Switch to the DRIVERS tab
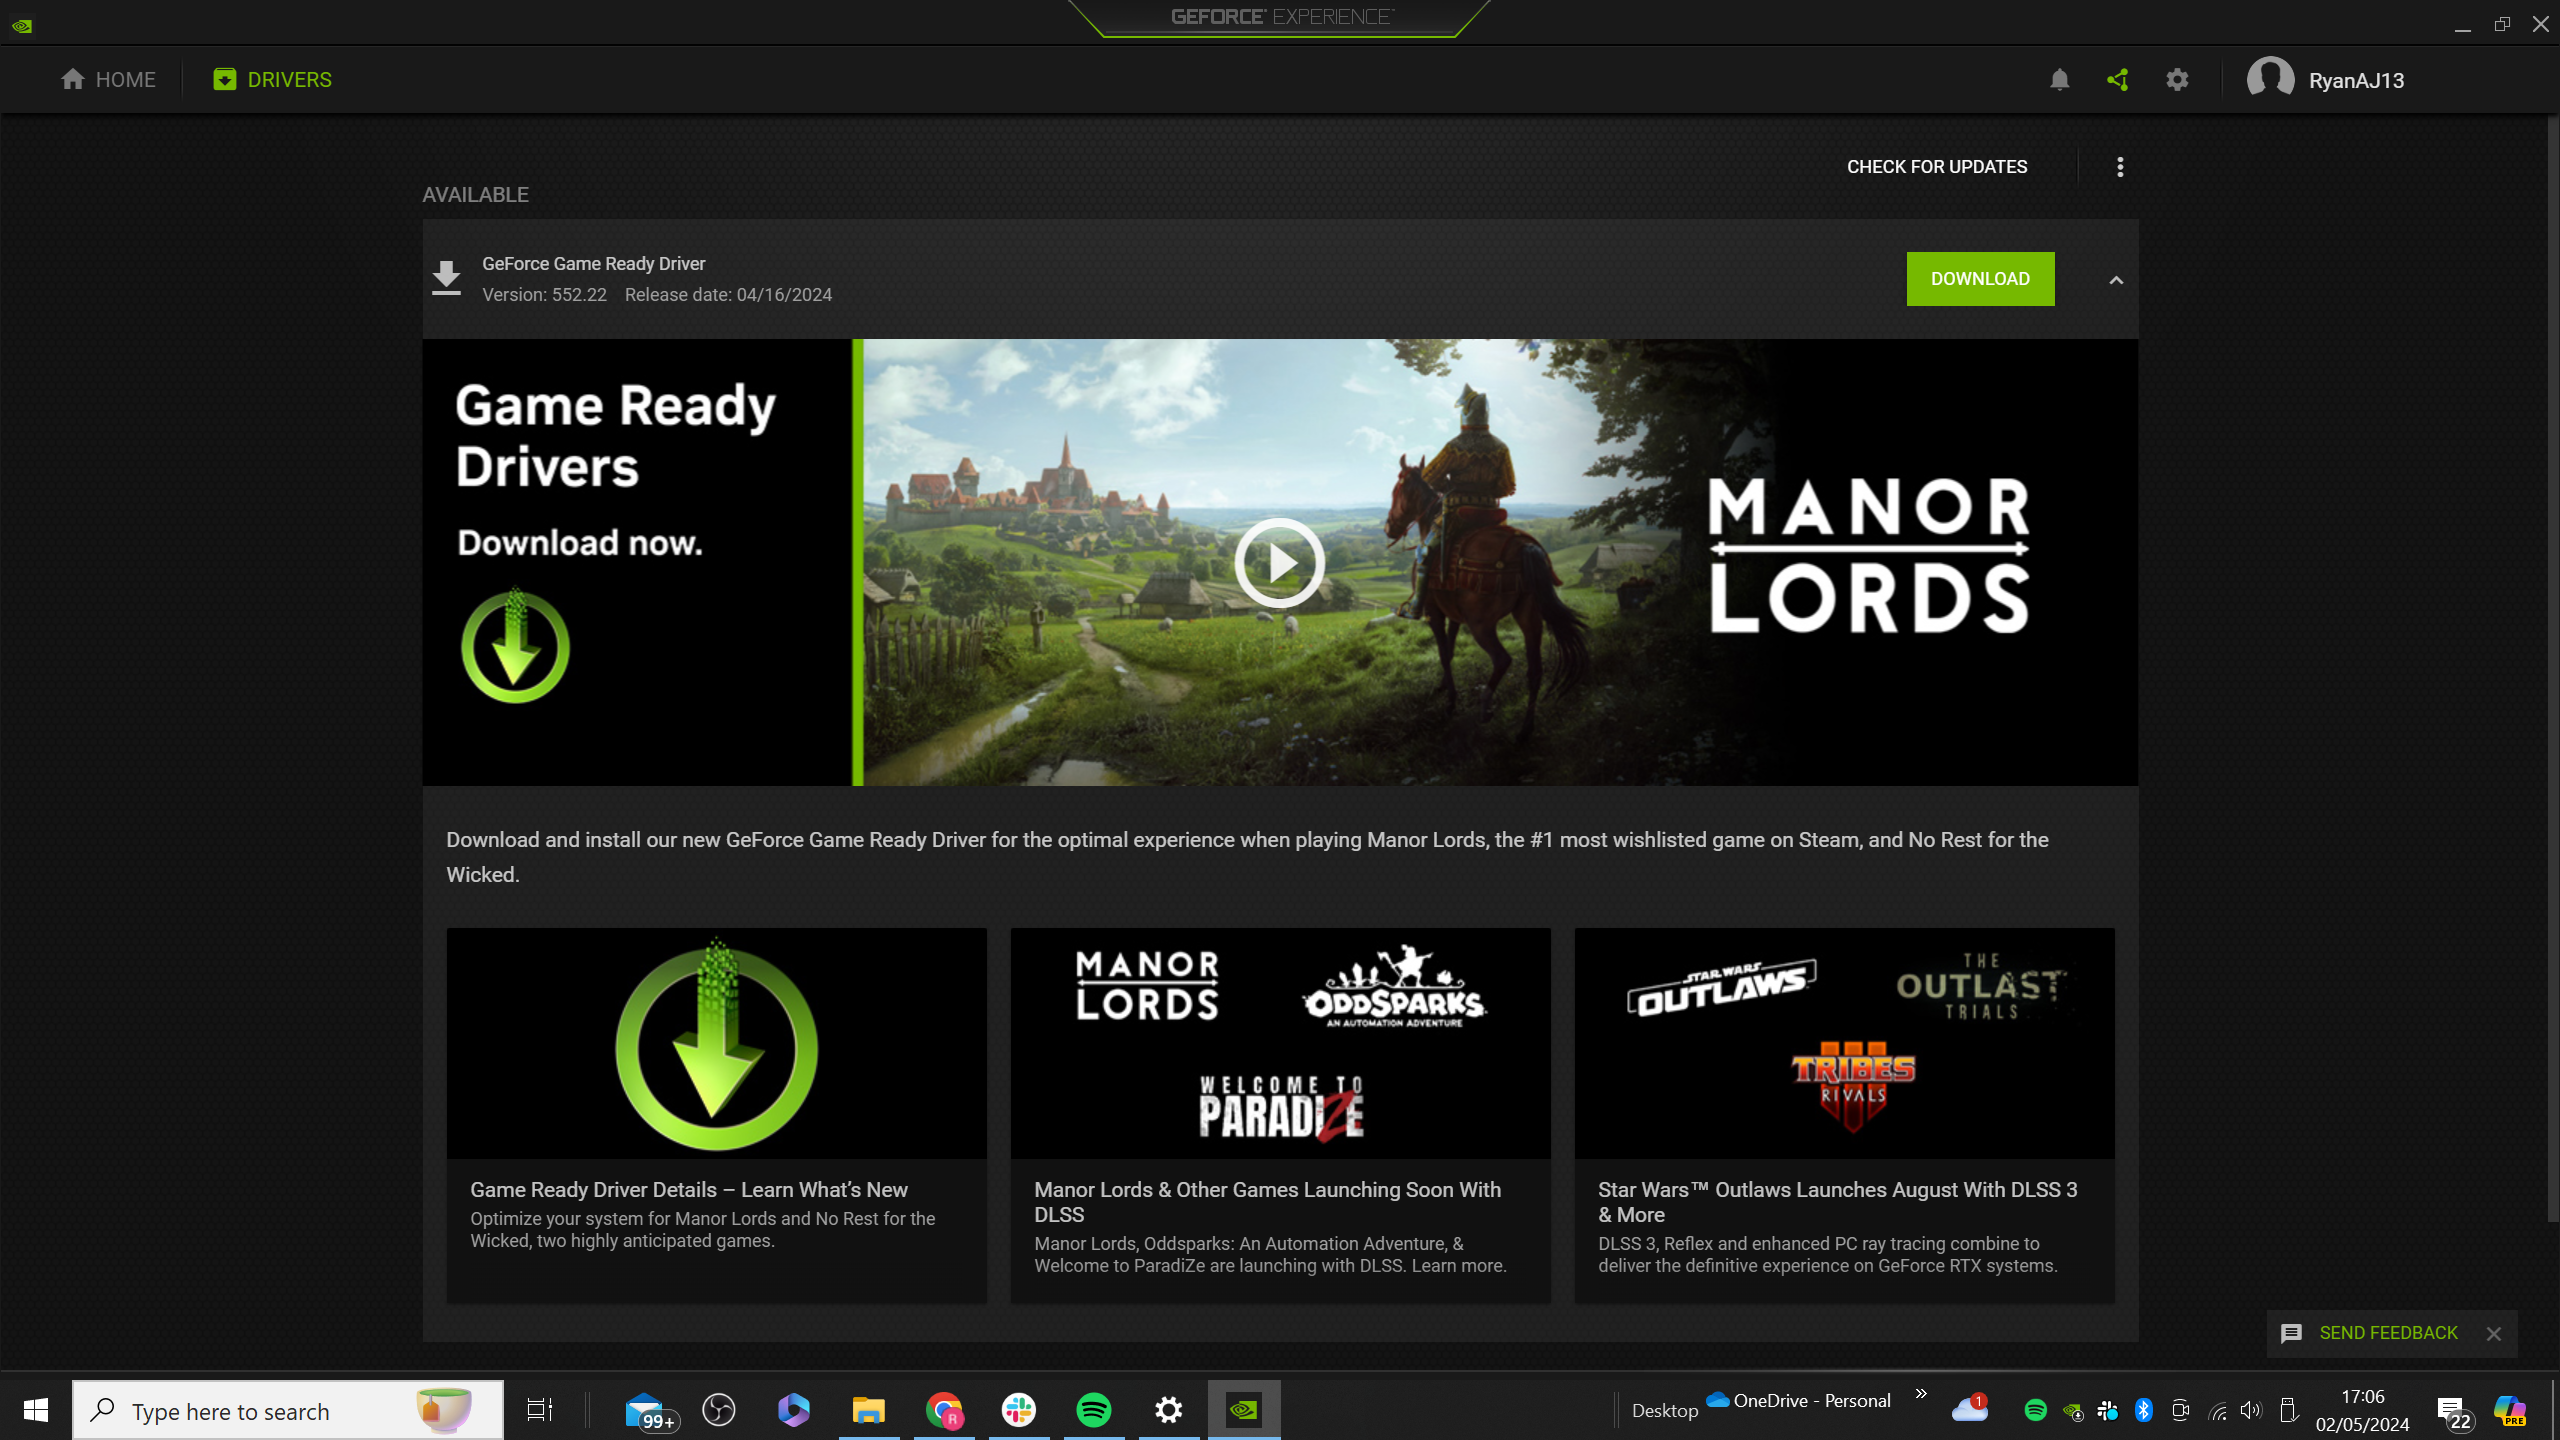 coord(272,80)
